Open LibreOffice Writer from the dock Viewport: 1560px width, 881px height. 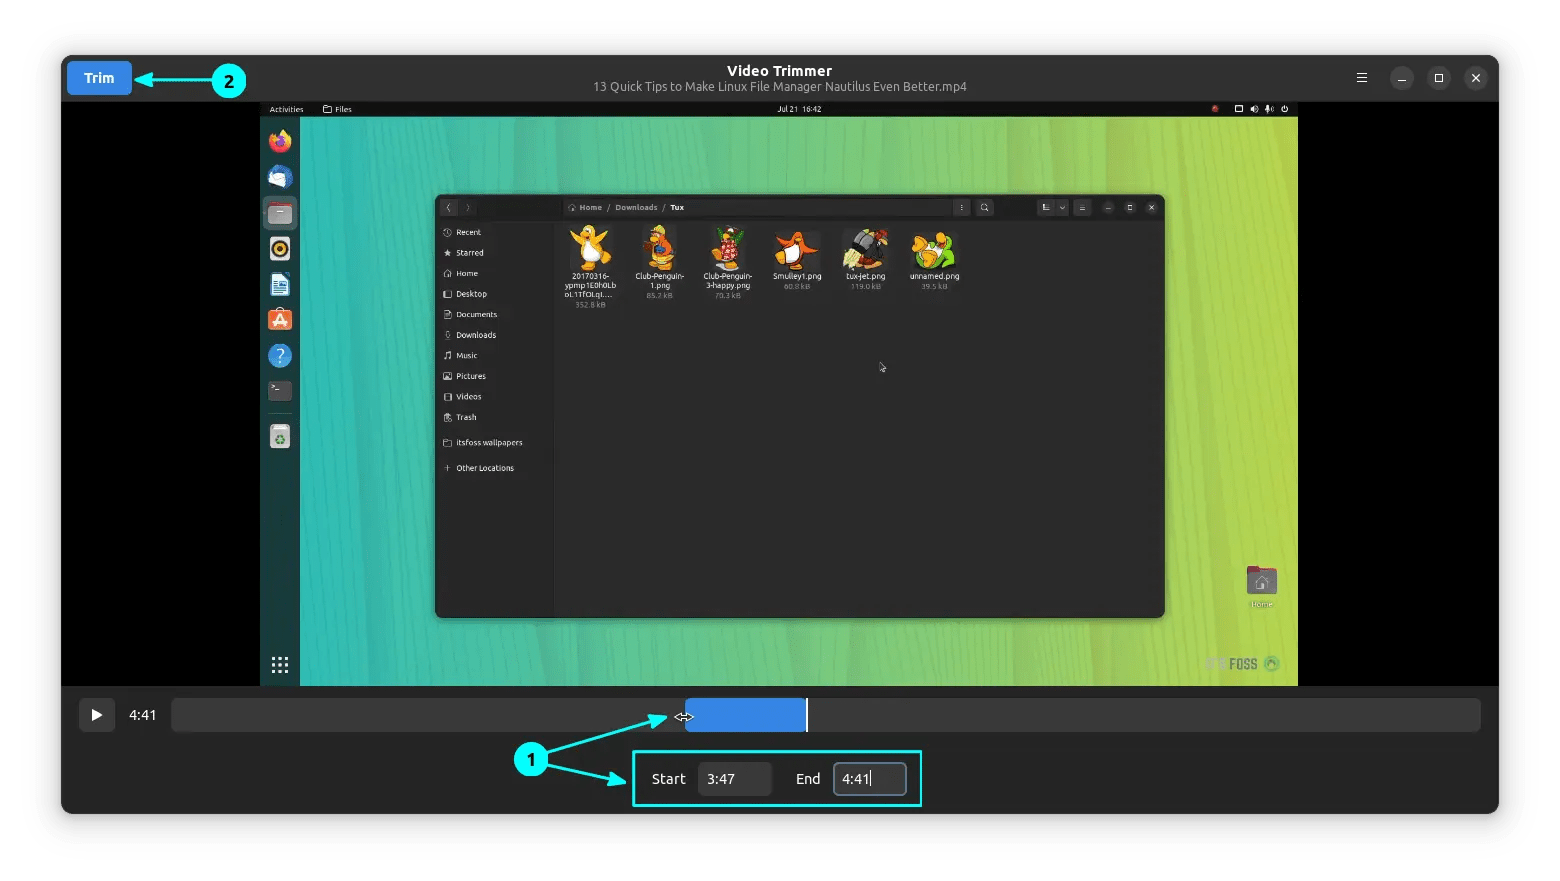(x=279, y=284)
